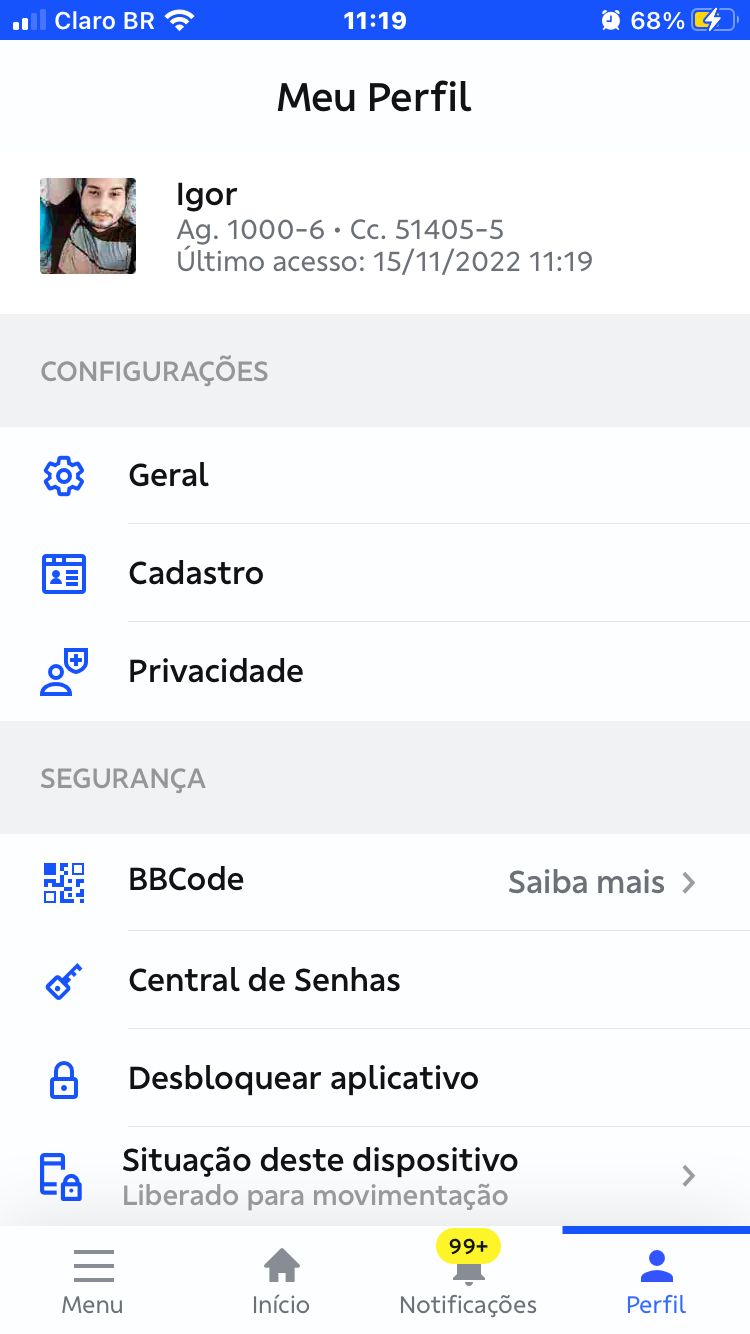
Task: Open the Cadastro settings entry
Action: click(x=196, y=574)
